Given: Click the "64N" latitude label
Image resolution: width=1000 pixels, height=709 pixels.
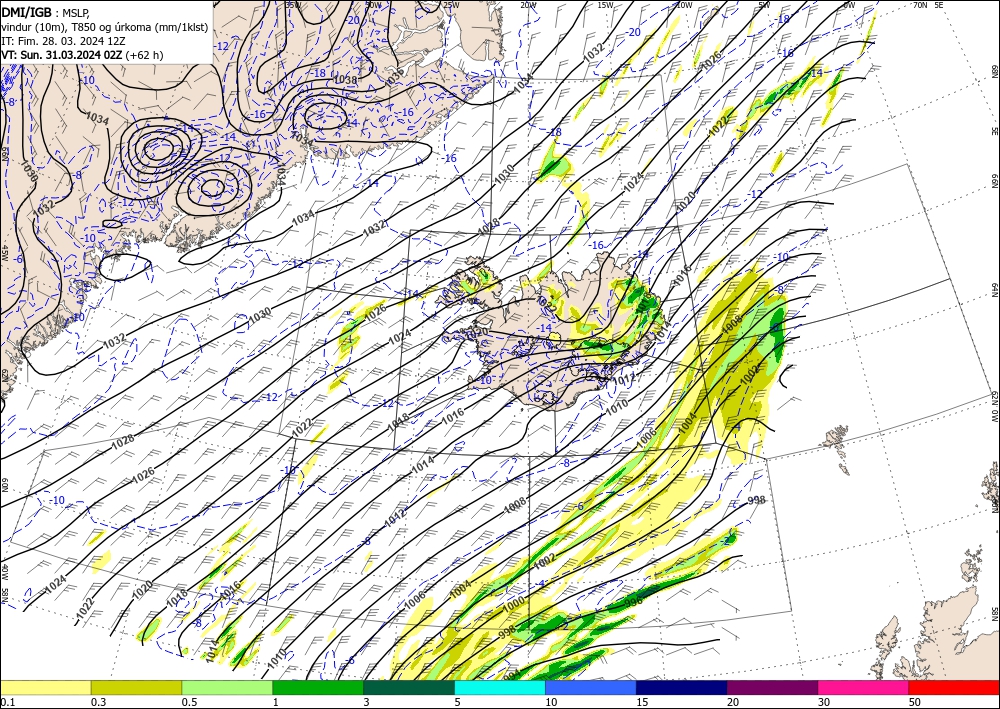Looking at the screenshot, I should pos(994,290).
